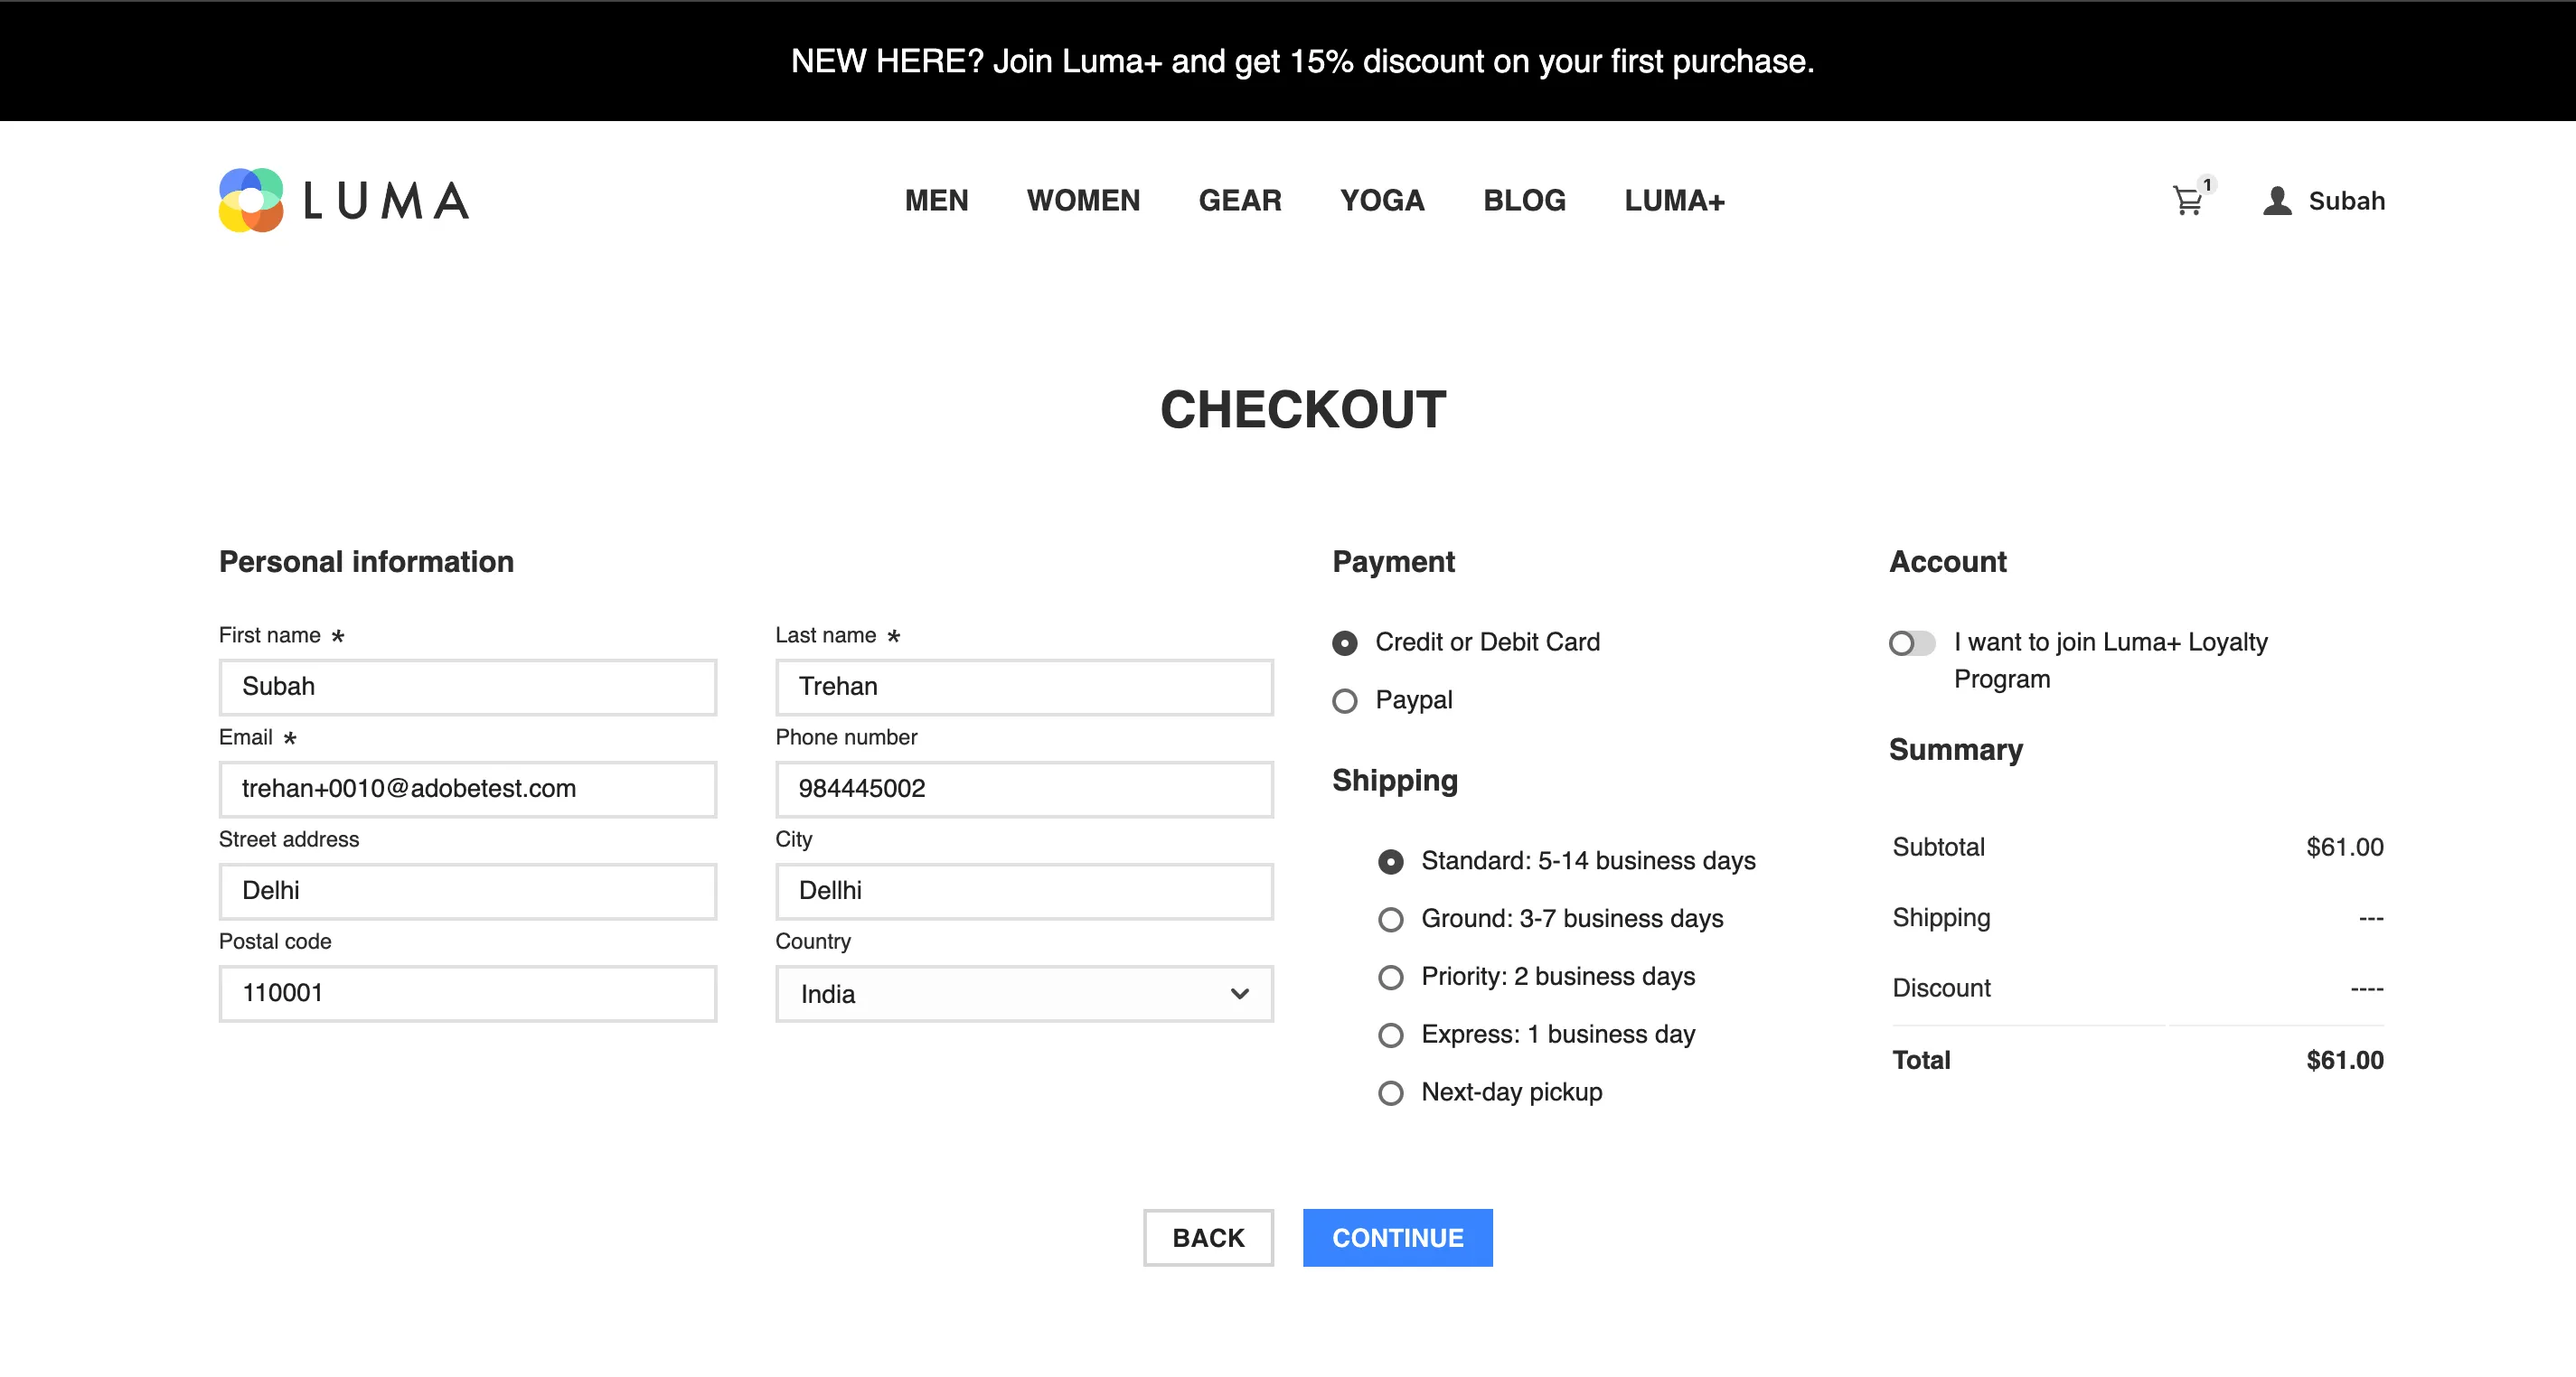Go to the BLOG page
2576x1377 pixels.
(x=1524, y=201)
